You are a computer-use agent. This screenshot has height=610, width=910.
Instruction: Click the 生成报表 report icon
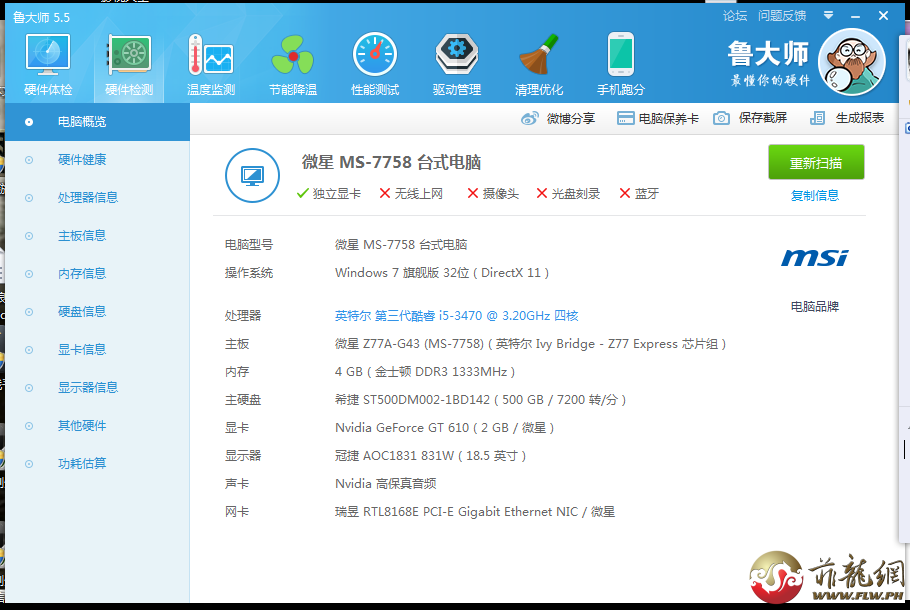point(817,118)
